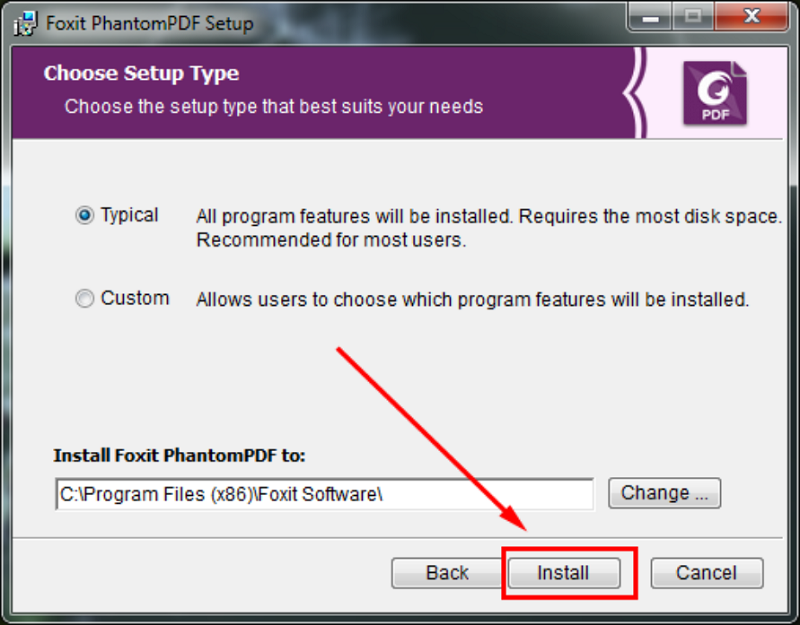The image size is (800, 625).
Task: Click the "Custom" option label text
Action: coord(135,298)
